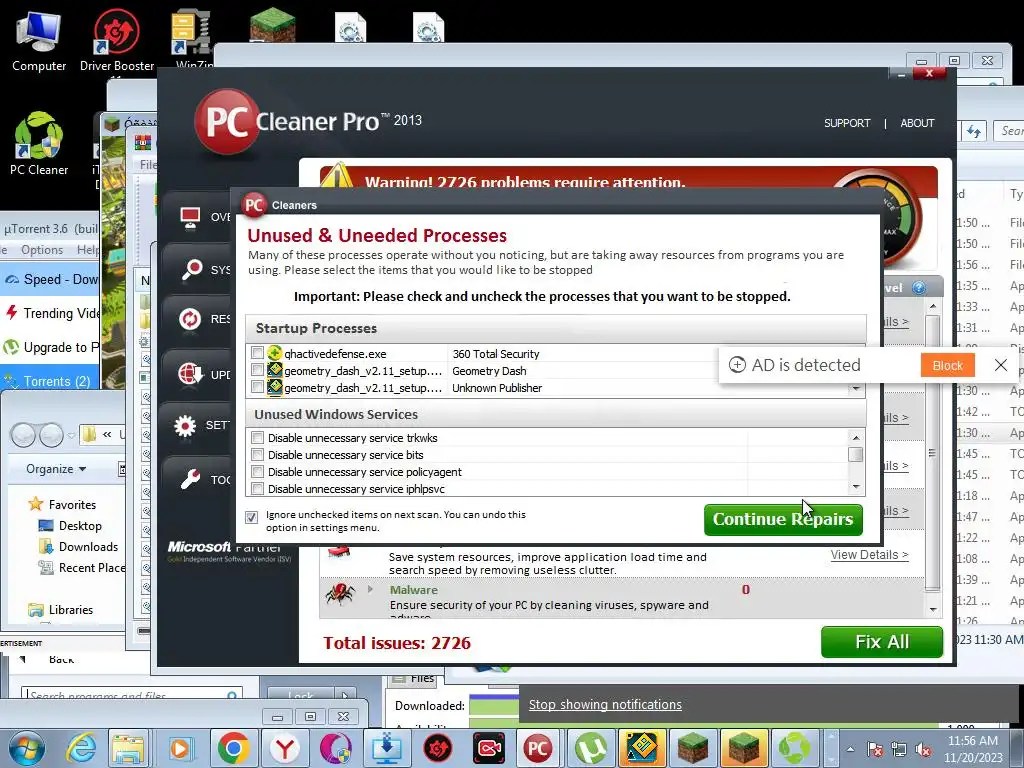Uncheck Ignore unchecked items on next scan

coord(252,517)
